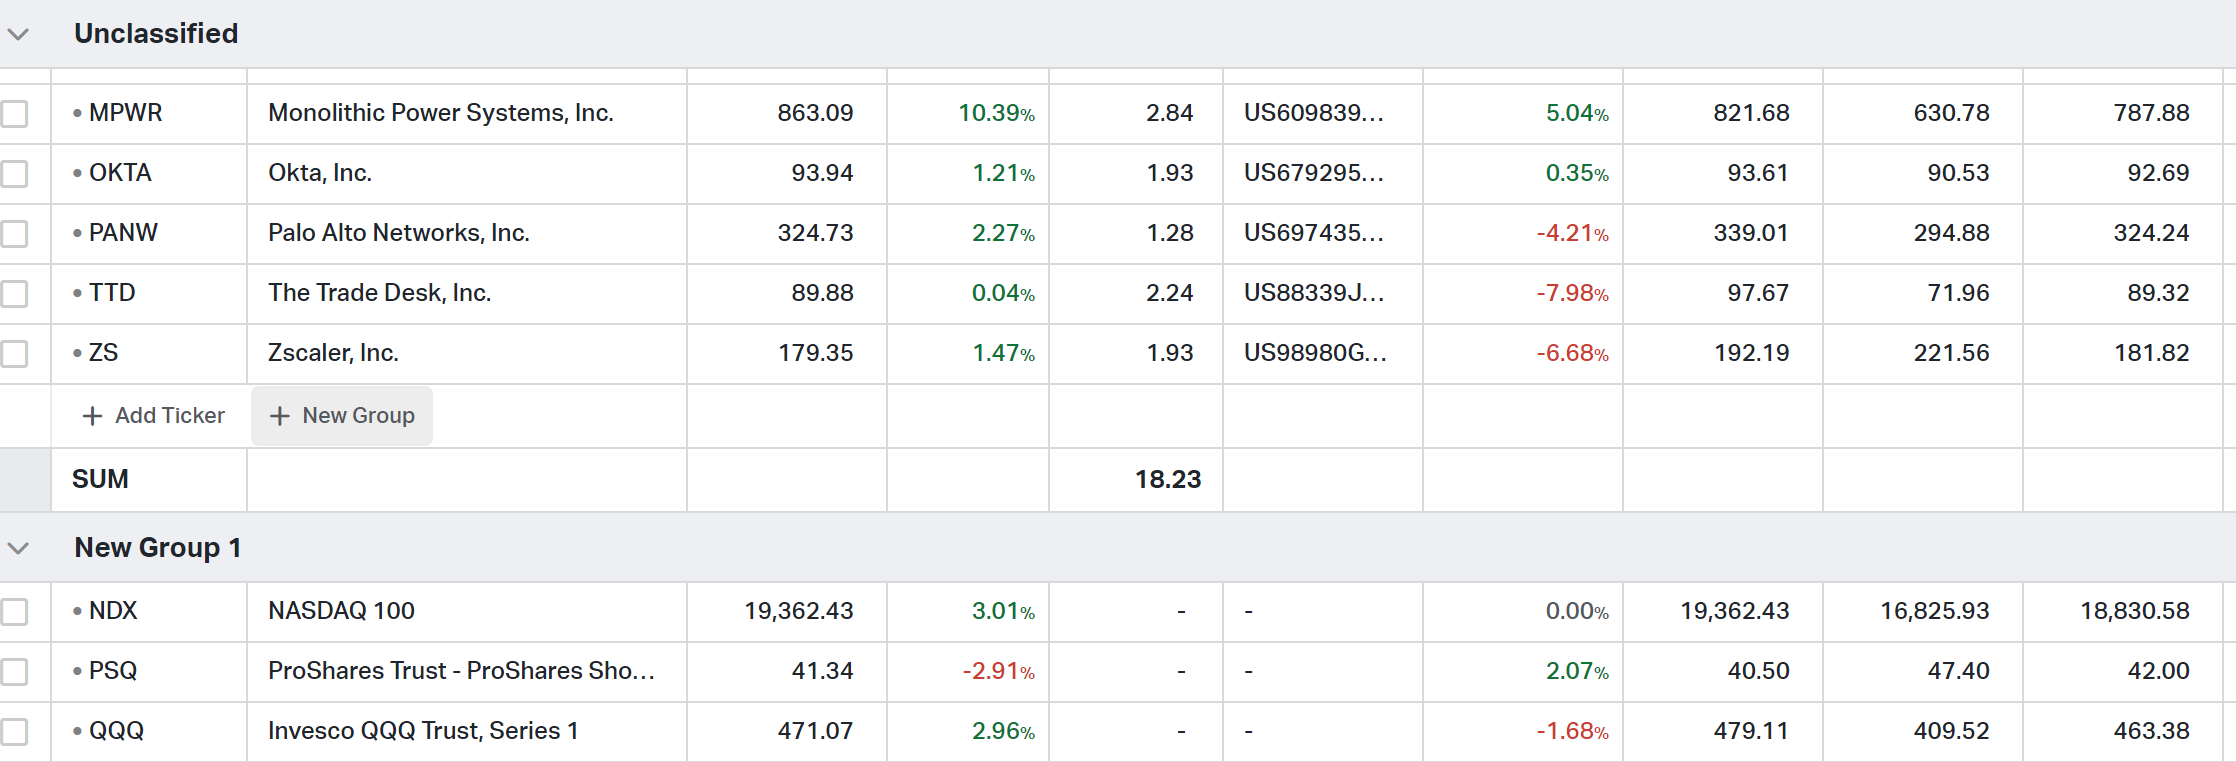The width and height of the screenshot is (2236, 762).
Task: Open the PSQ ticker
Action: click(113, 671)
